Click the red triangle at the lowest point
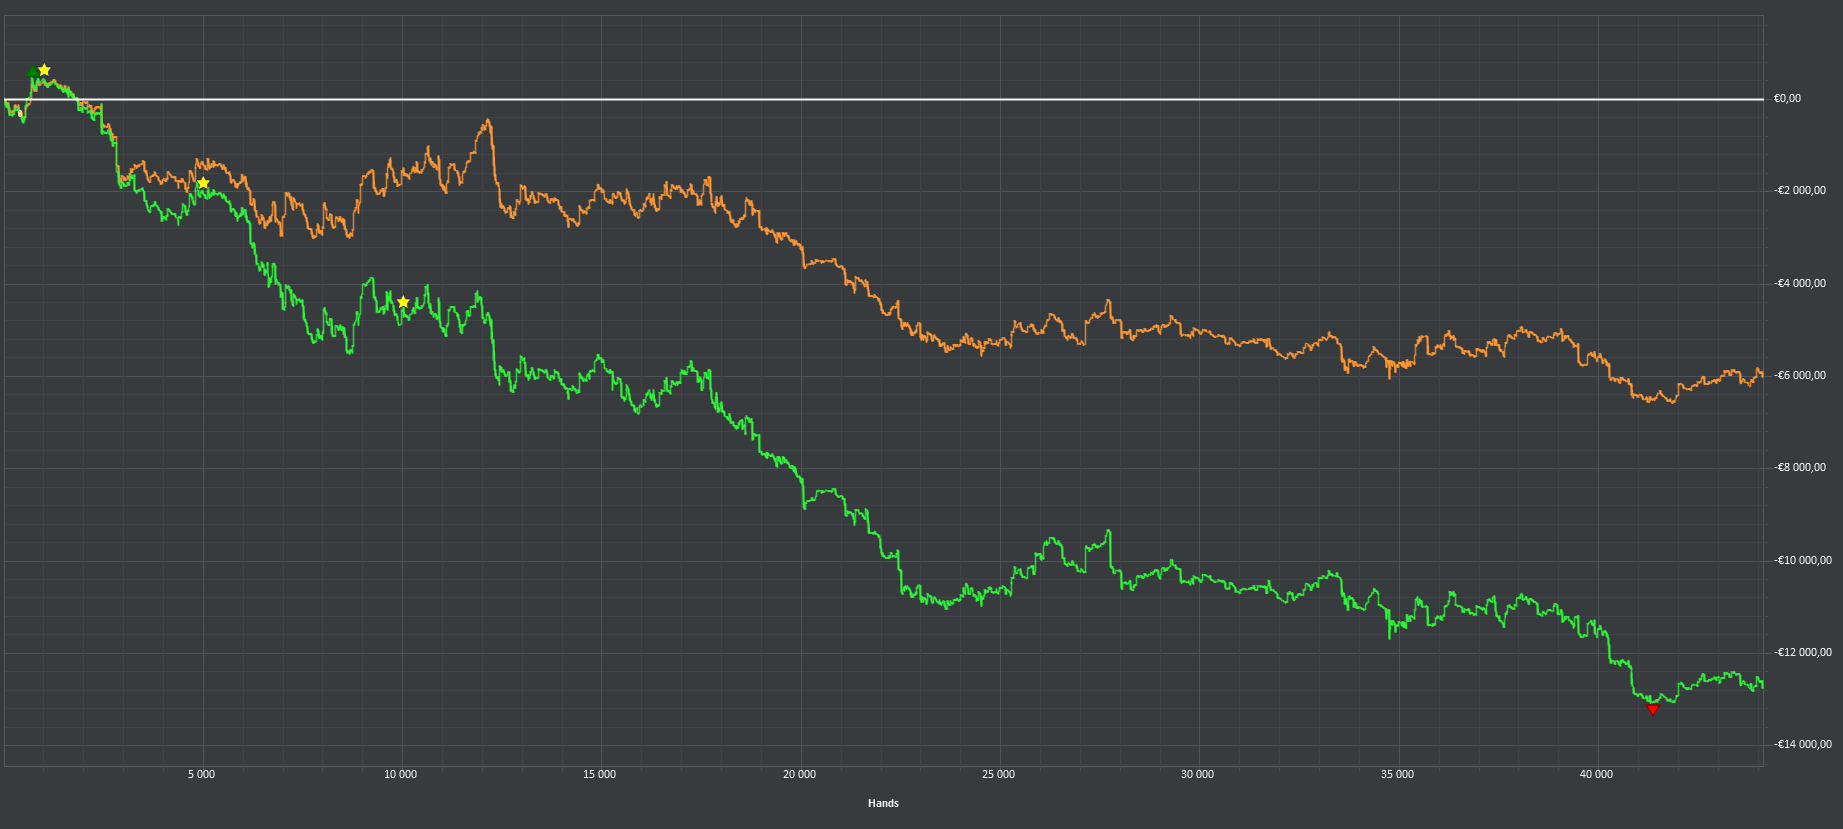1843x829 pixels. pyautogui.click(x=1652, y=709)
